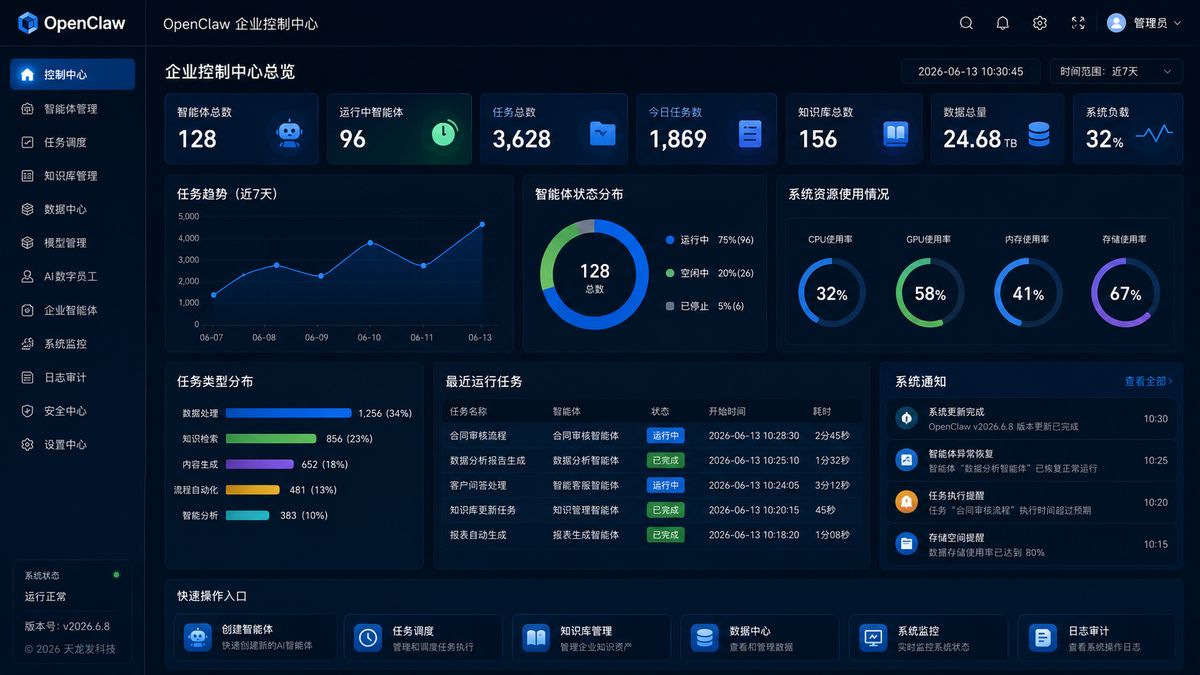This screenshot has height=675, width=1200.
Task: Click 已完成 badge for 数据分析报告生成
Action: [665, 460]
